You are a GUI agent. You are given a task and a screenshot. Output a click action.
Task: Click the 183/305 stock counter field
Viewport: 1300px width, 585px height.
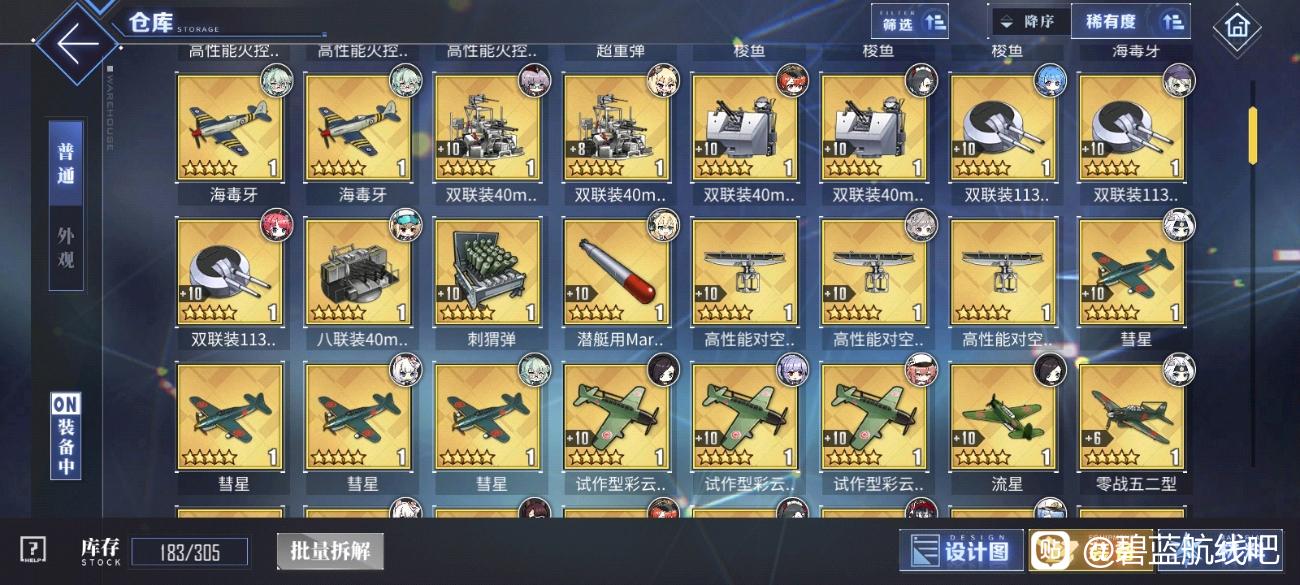pyautogui.click(x=189, y=552)
